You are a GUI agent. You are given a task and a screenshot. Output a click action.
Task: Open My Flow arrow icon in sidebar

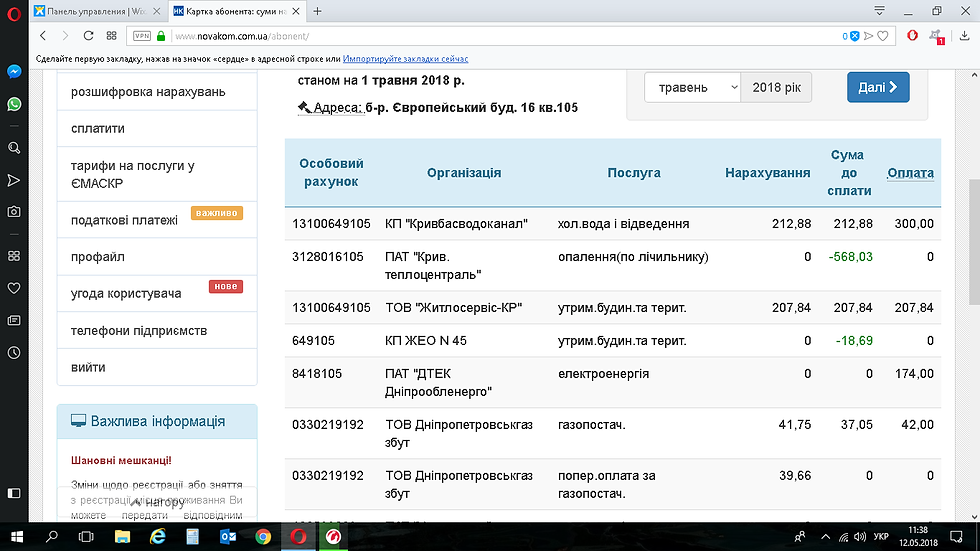click(14, 181)
